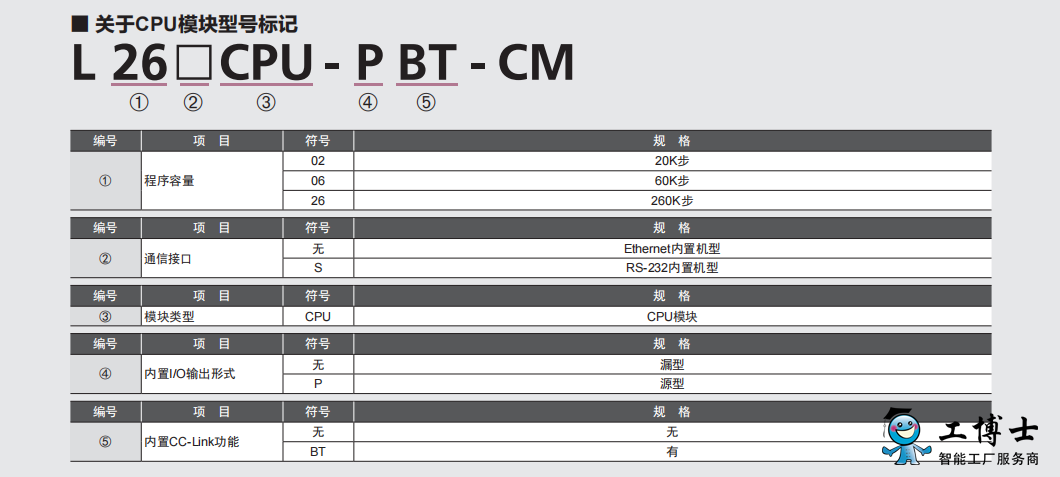Click the 智能工厂服务商 watermark text
The image size is (1060, 477).
(x=989, y=459)
